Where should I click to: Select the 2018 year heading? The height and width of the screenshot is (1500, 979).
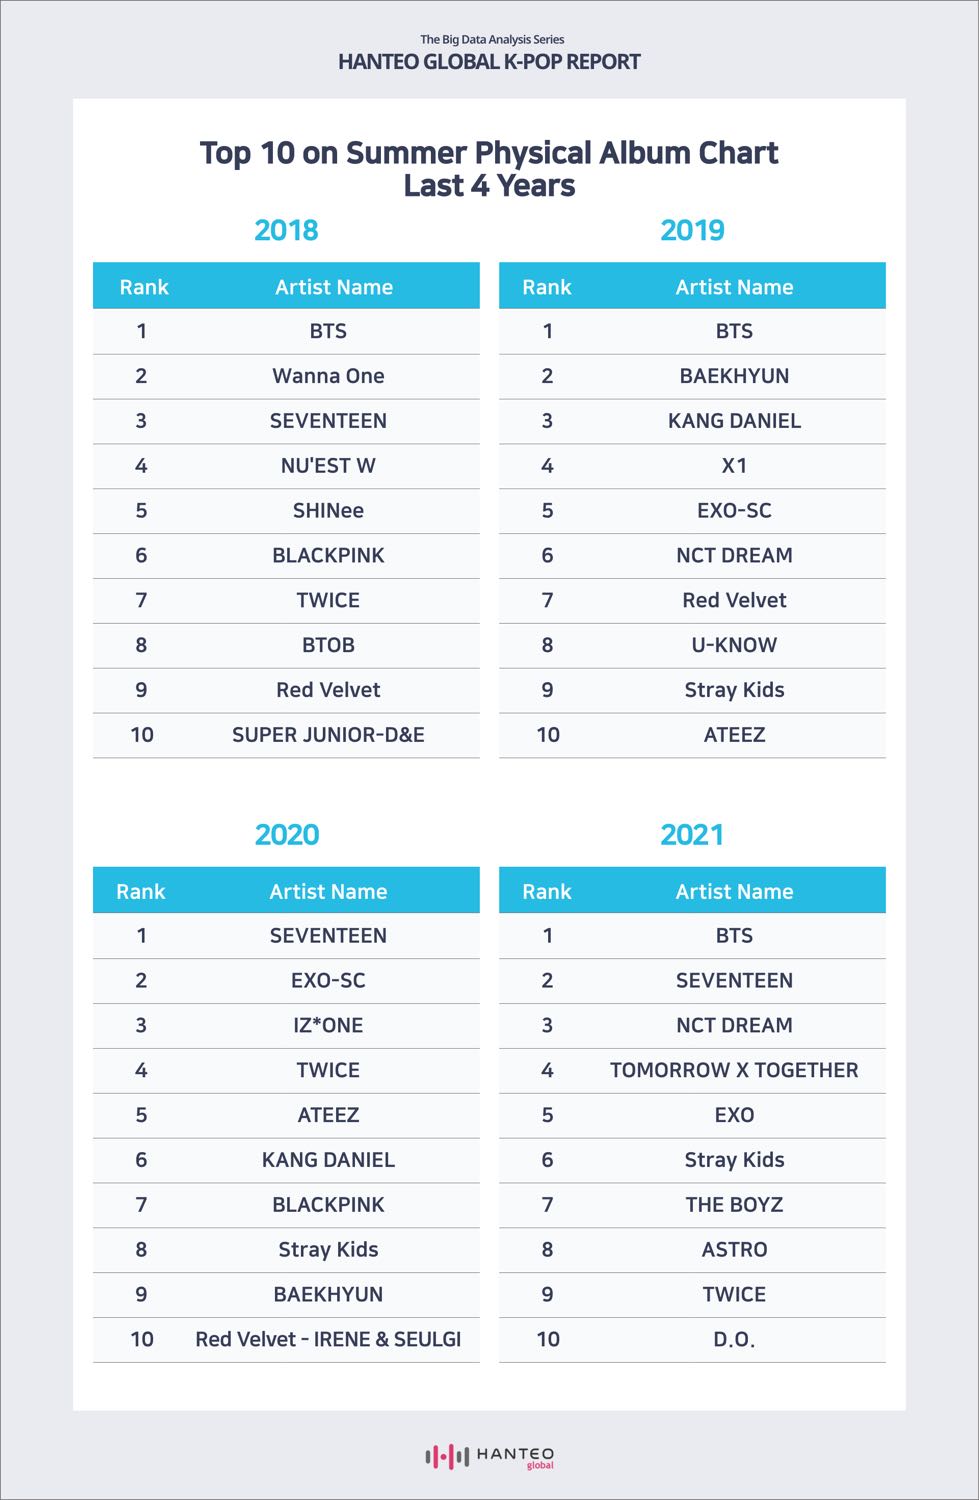286,230
